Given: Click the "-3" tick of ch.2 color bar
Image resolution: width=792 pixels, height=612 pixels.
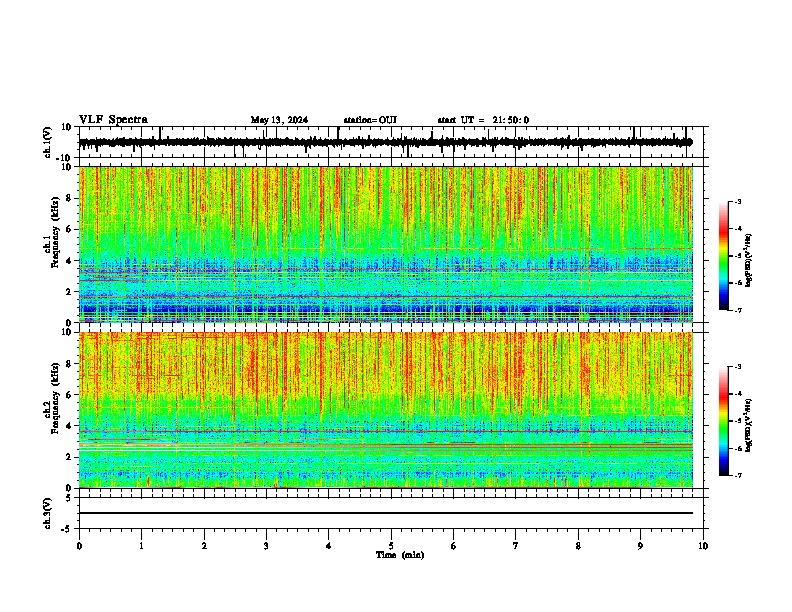Looking at the screenshot, I should (737, 367).
